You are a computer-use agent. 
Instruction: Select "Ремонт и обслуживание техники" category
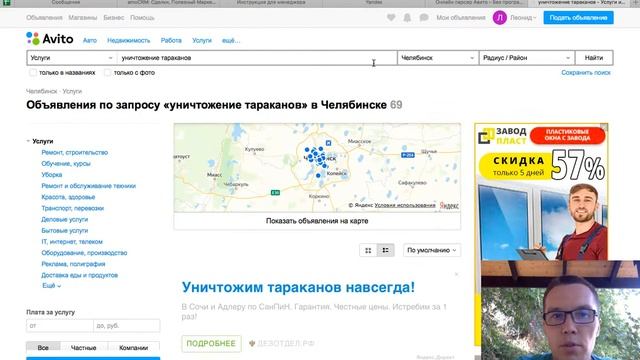(89, 186)
